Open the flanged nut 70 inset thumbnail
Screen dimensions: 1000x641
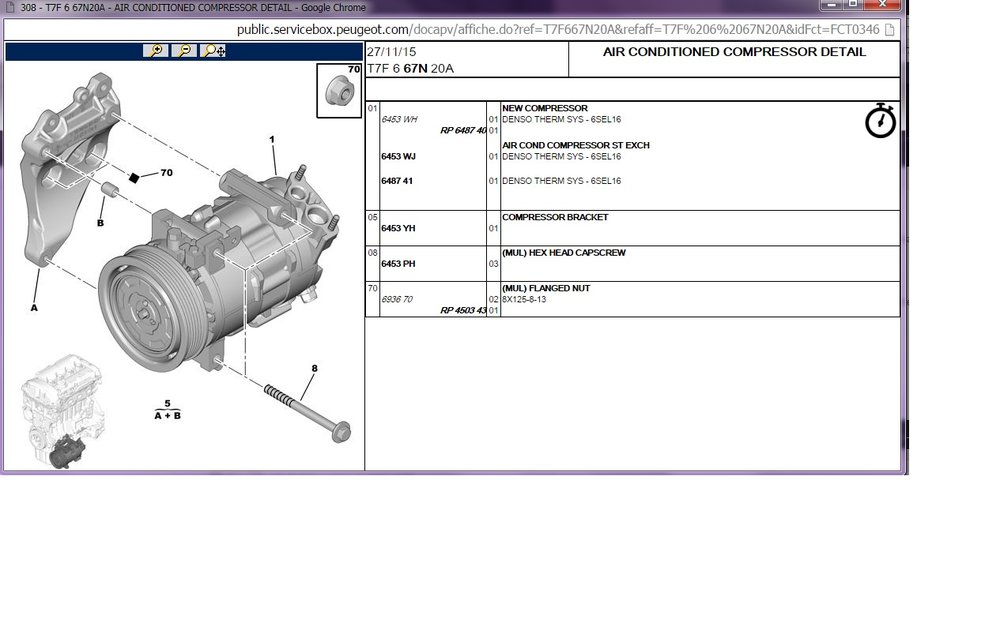[x=339, y=90]
